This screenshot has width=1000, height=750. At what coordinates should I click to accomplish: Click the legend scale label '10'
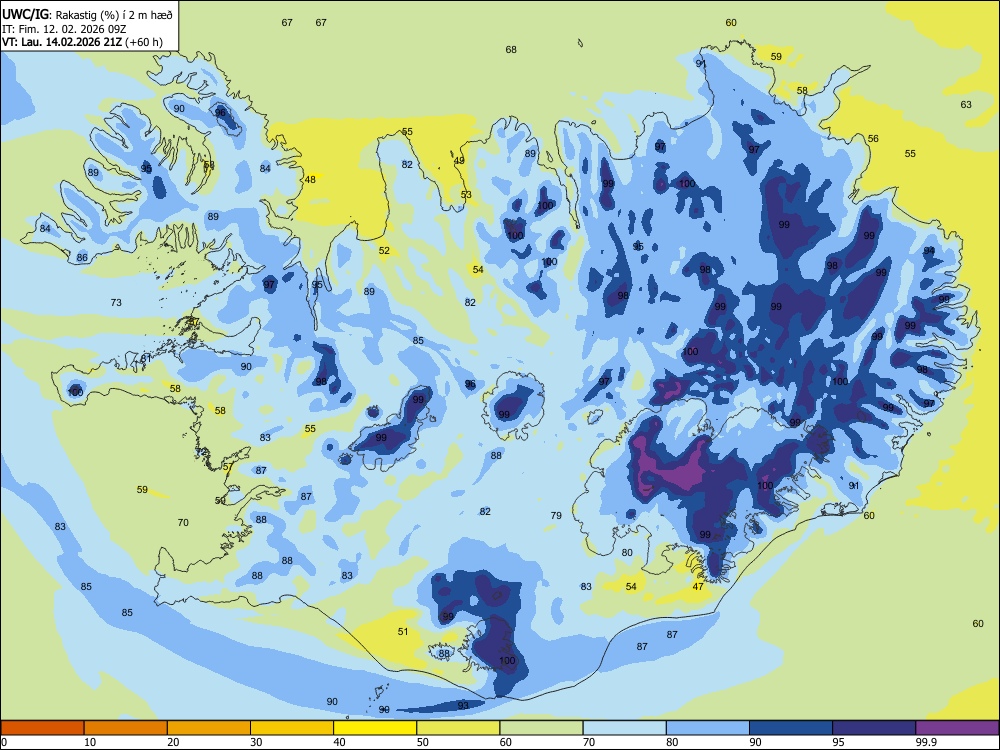(x=90, y=742)
